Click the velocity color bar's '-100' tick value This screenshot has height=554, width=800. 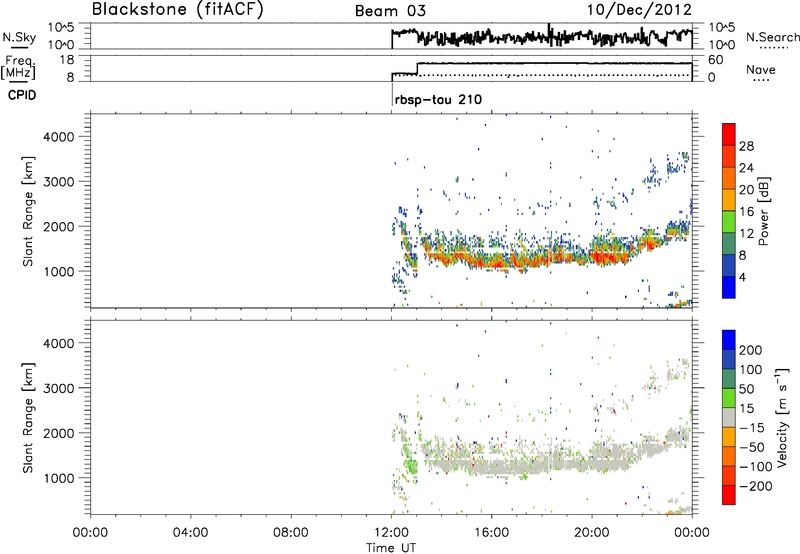point(756,467)
